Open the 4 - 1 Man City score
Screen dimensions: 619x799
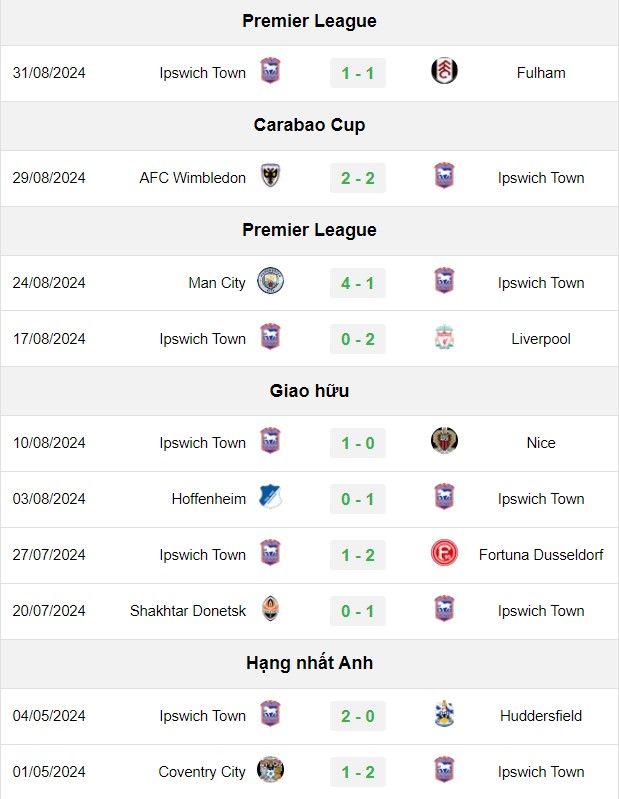point(358,283)
